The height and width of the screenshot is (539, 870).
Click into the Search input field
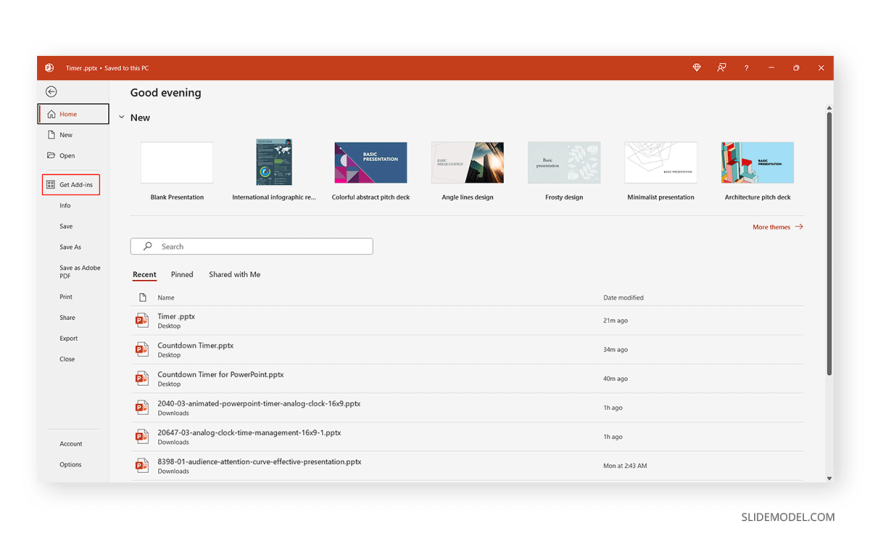[251, 246]
